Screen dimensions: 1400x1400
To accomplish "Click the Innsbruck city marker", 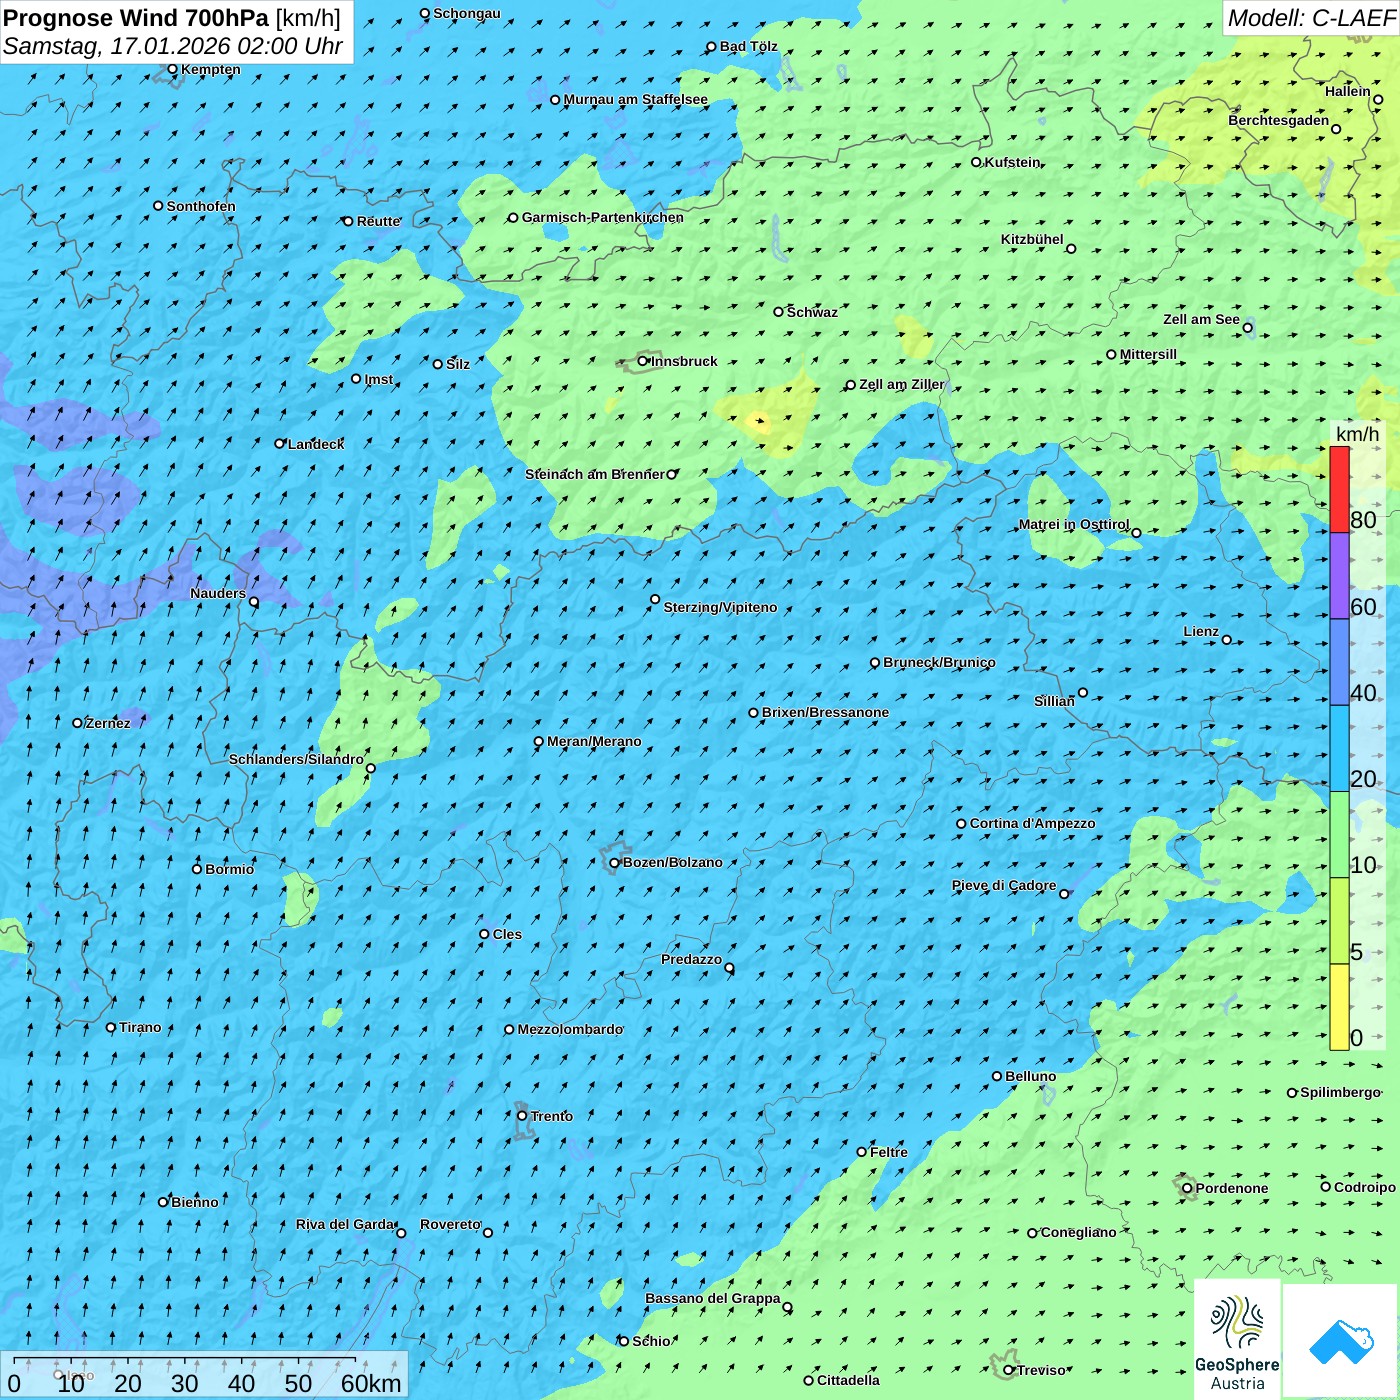I will [x=643, y=361].
